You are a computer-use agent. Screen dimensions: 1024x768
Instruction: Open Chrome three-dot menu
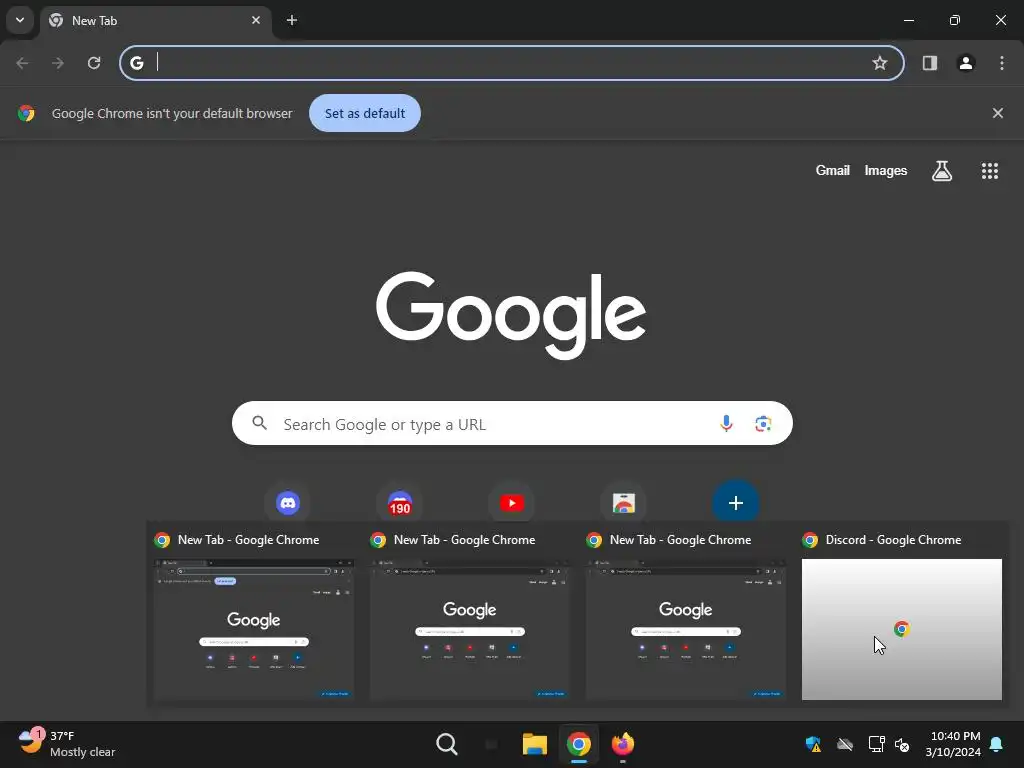coord(1002,63)
